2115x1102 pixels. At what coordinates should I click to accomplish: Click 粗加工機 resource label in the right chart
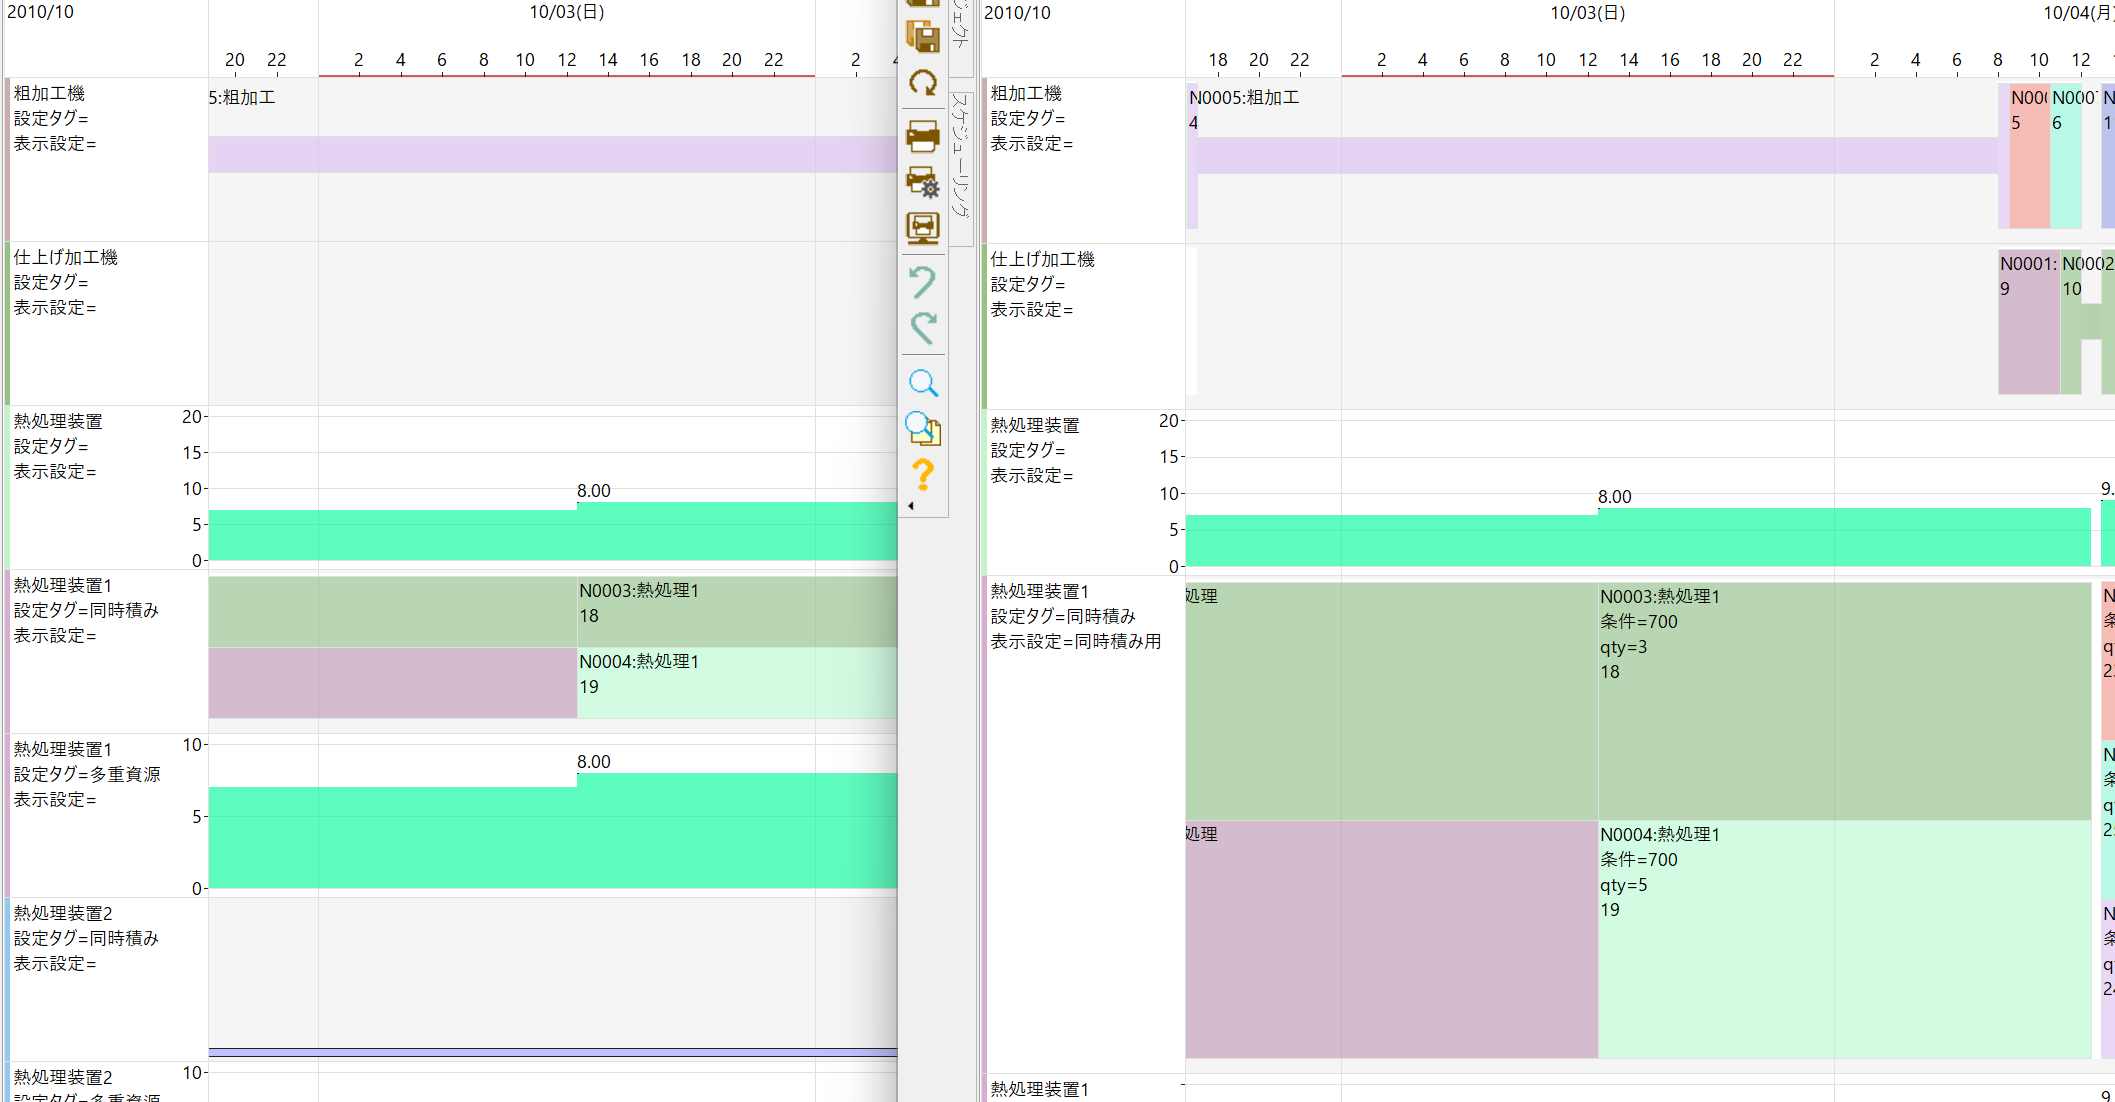1026,93
